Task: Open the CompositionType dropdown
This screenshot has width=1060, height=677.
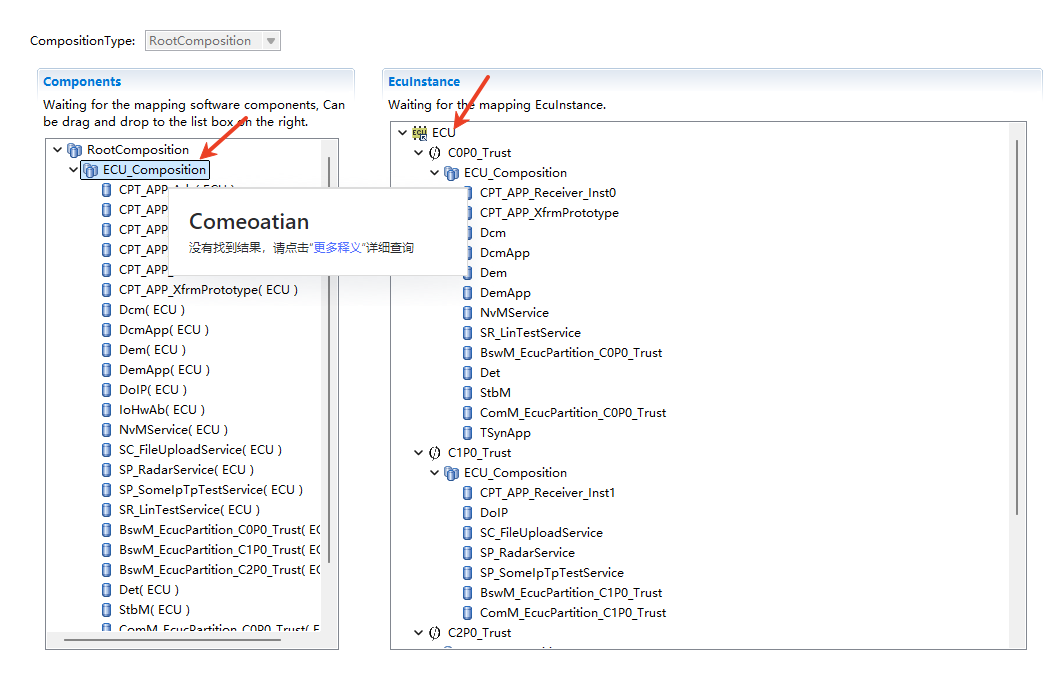Action: [x=271, y=41]
